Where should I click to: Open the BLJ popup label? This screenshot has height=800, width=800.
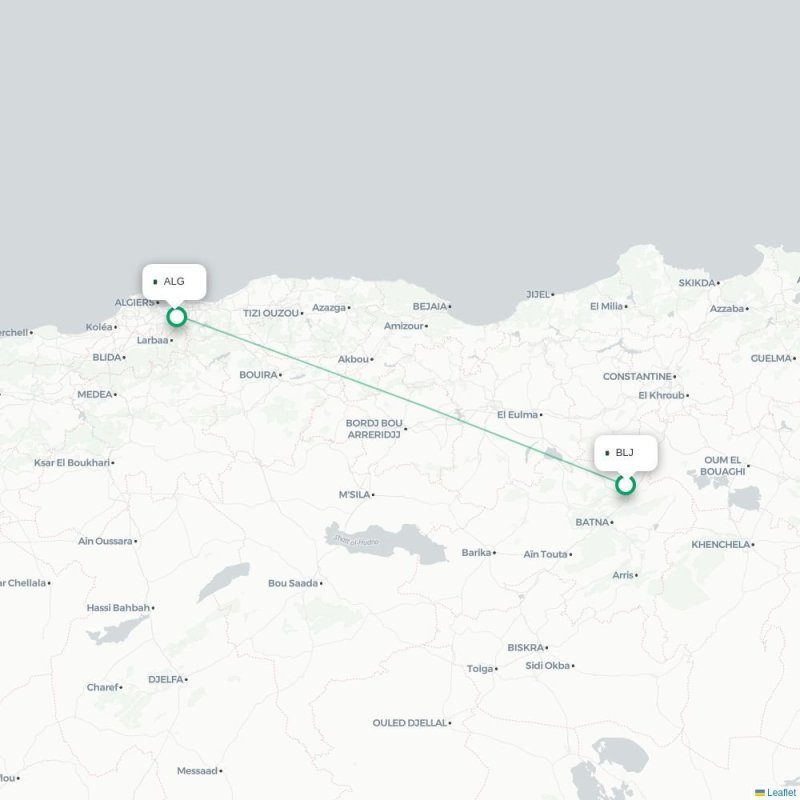click(626, 453)
